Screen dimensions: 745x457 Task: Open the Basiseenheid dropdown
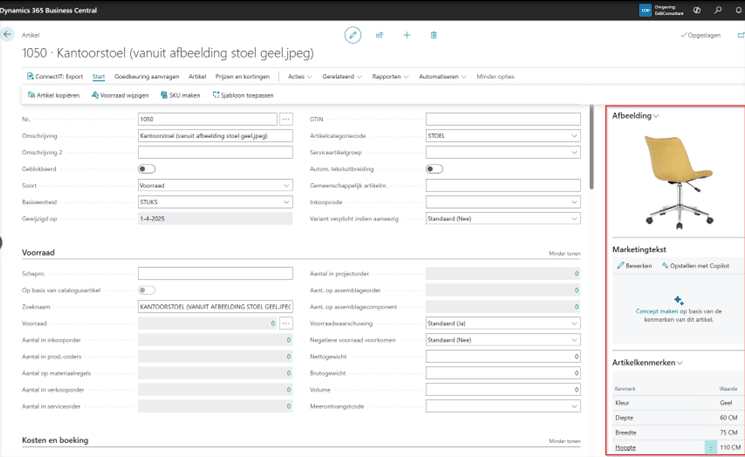pos(287,202)
